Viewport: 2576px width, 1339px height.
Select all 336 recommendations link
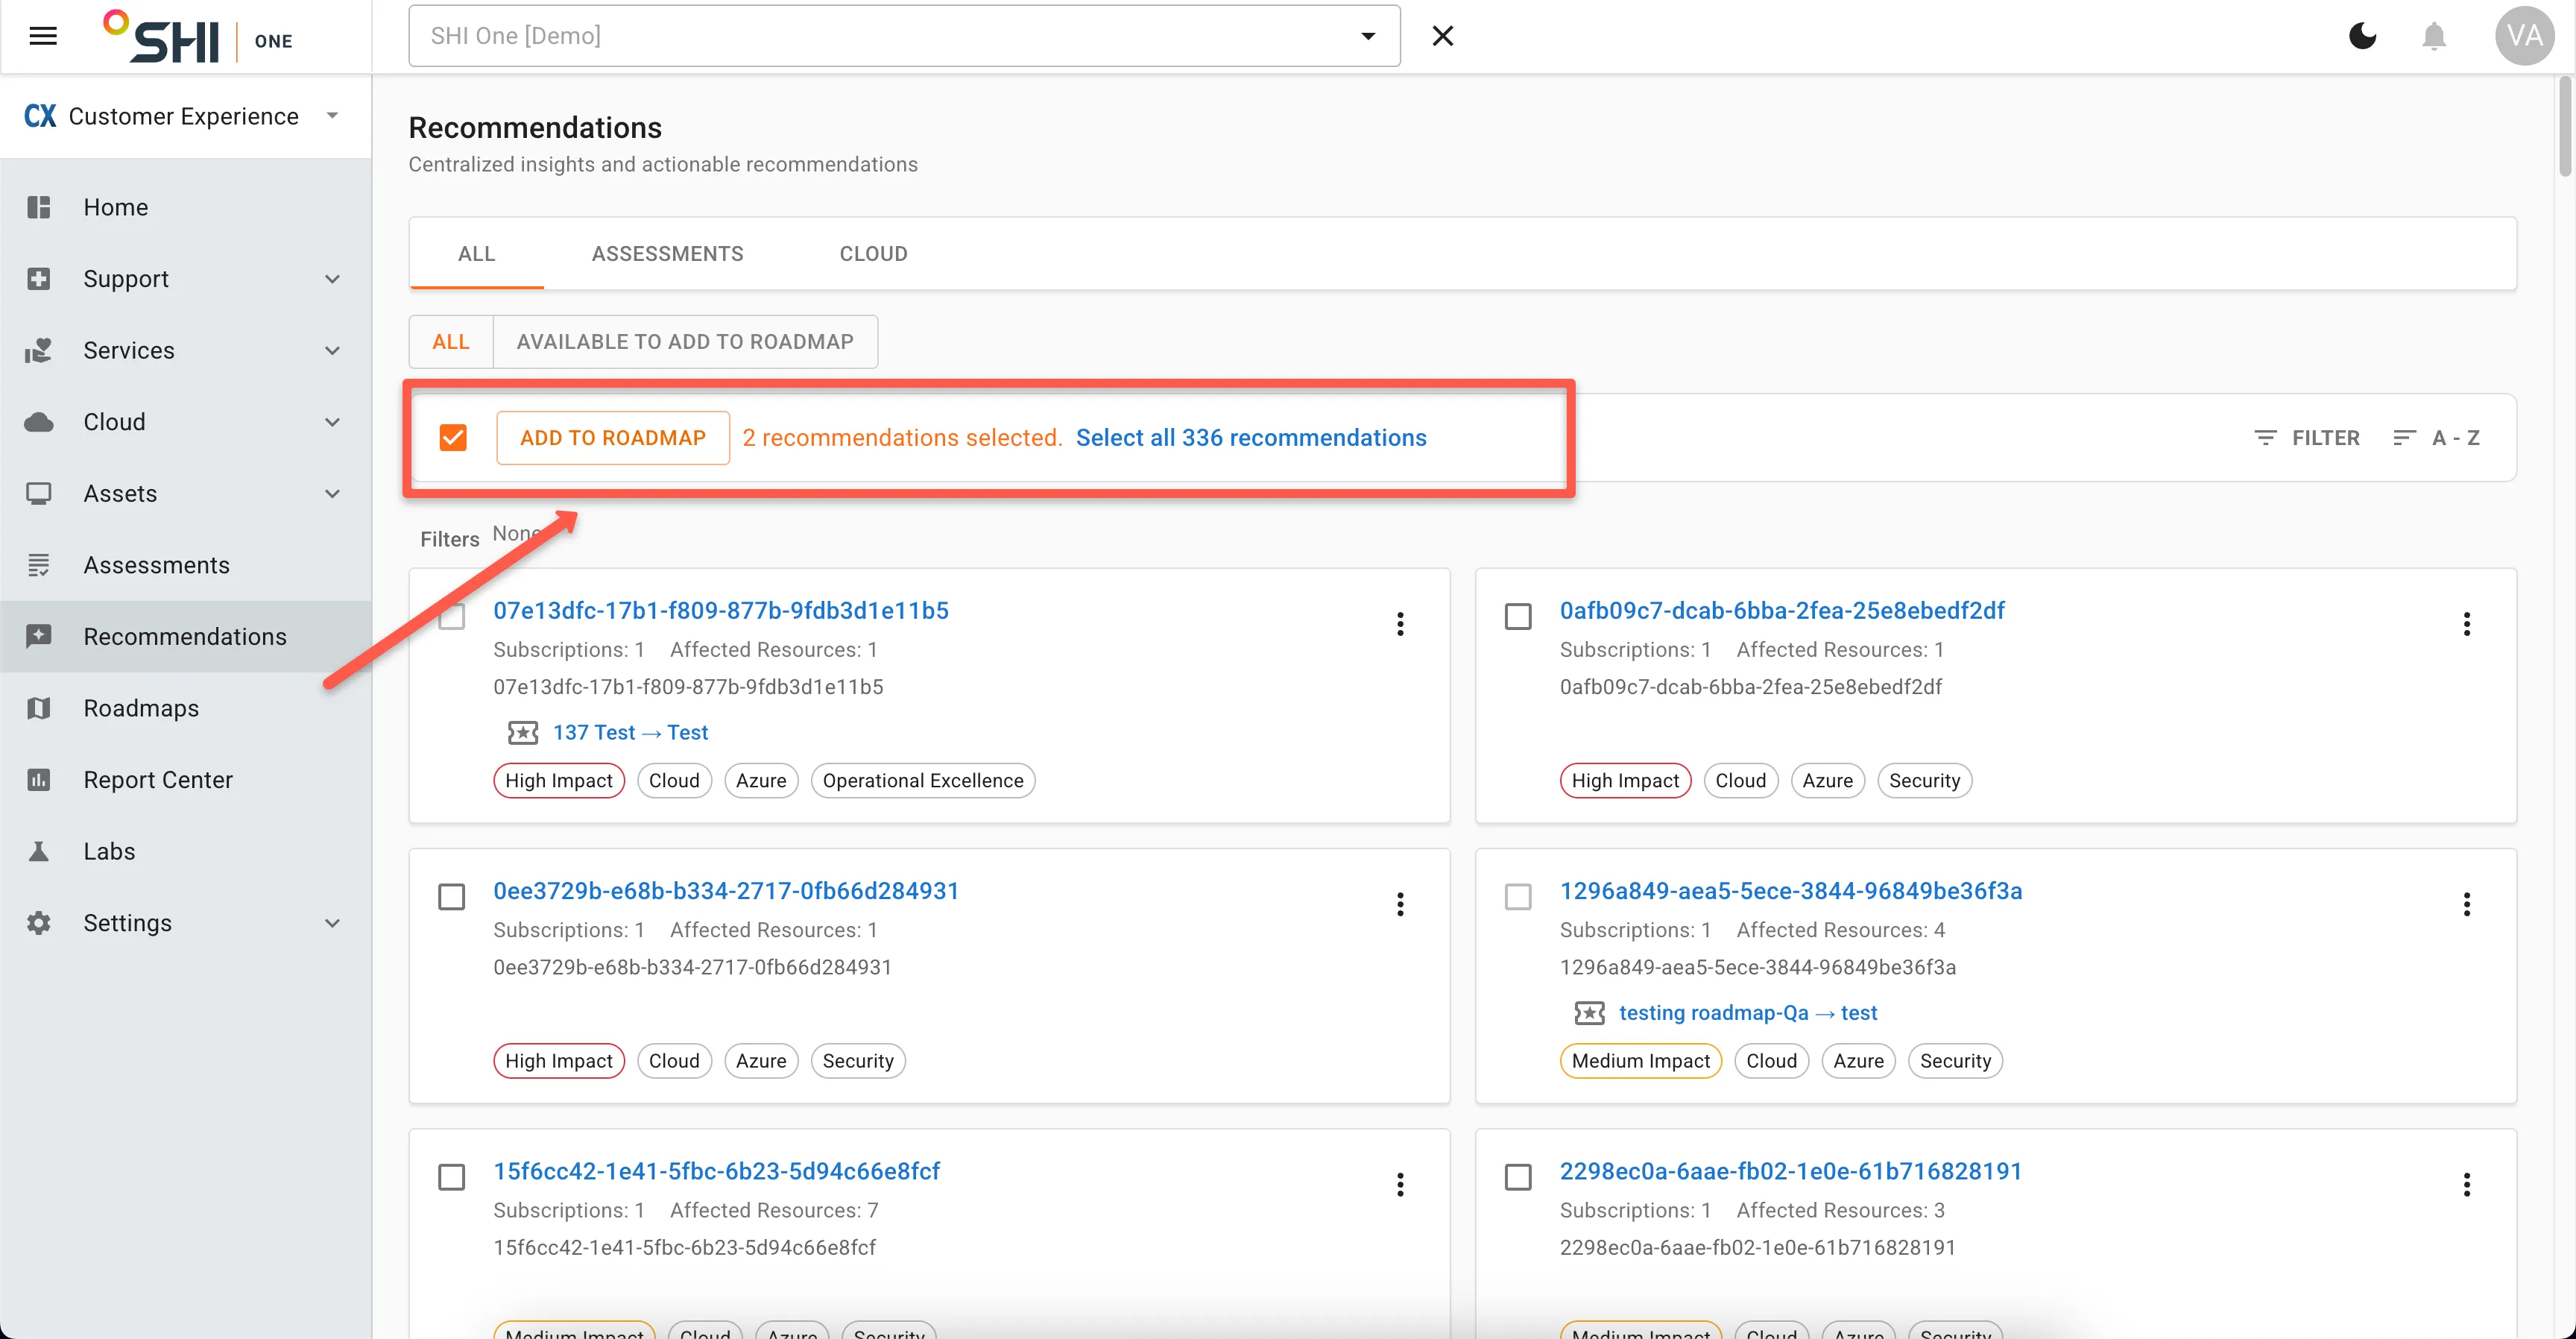coord(1251,438)
